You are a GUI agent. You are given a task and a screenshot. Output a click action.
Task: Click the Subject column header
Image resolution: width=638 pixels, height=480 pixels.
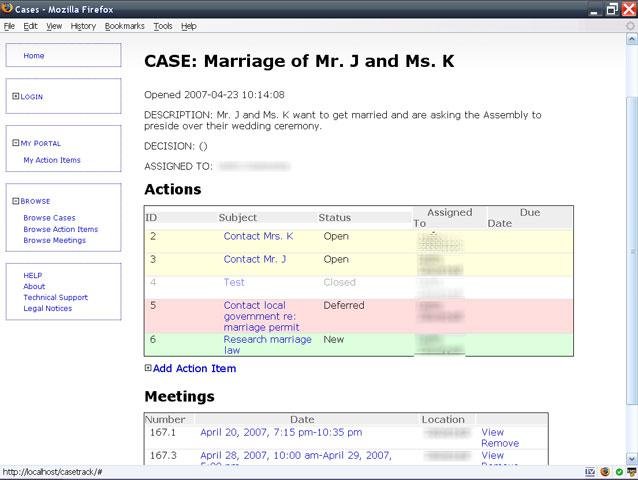(238, 218)
